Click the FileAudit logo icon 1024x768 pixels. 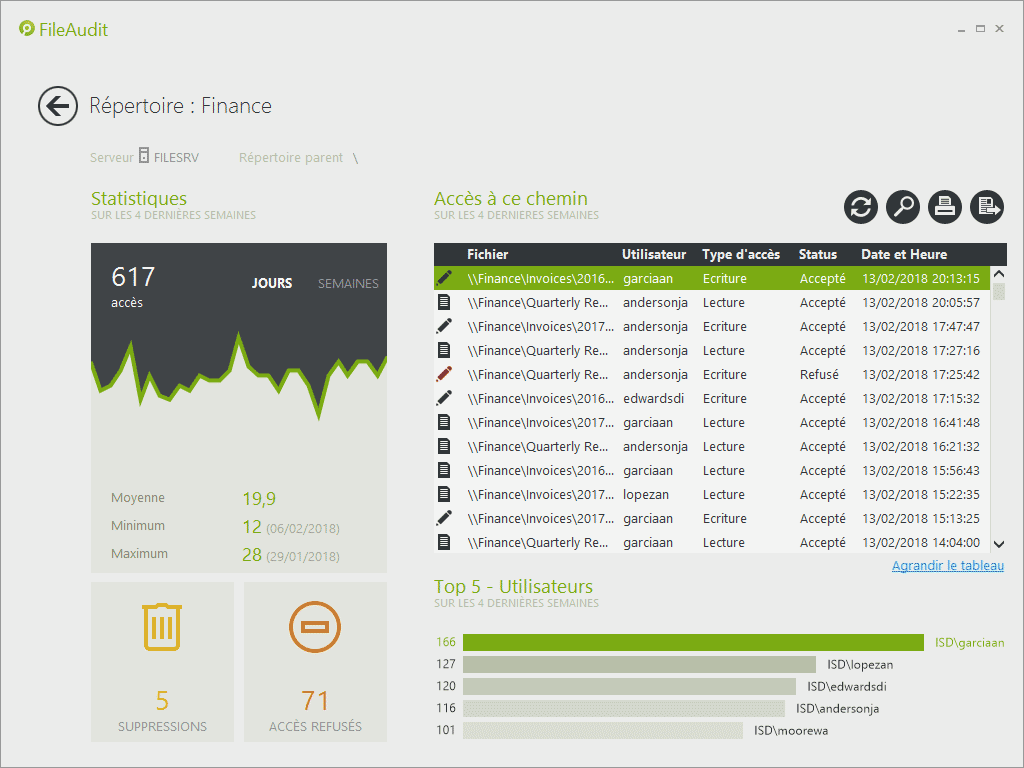(x=26, y=29)
